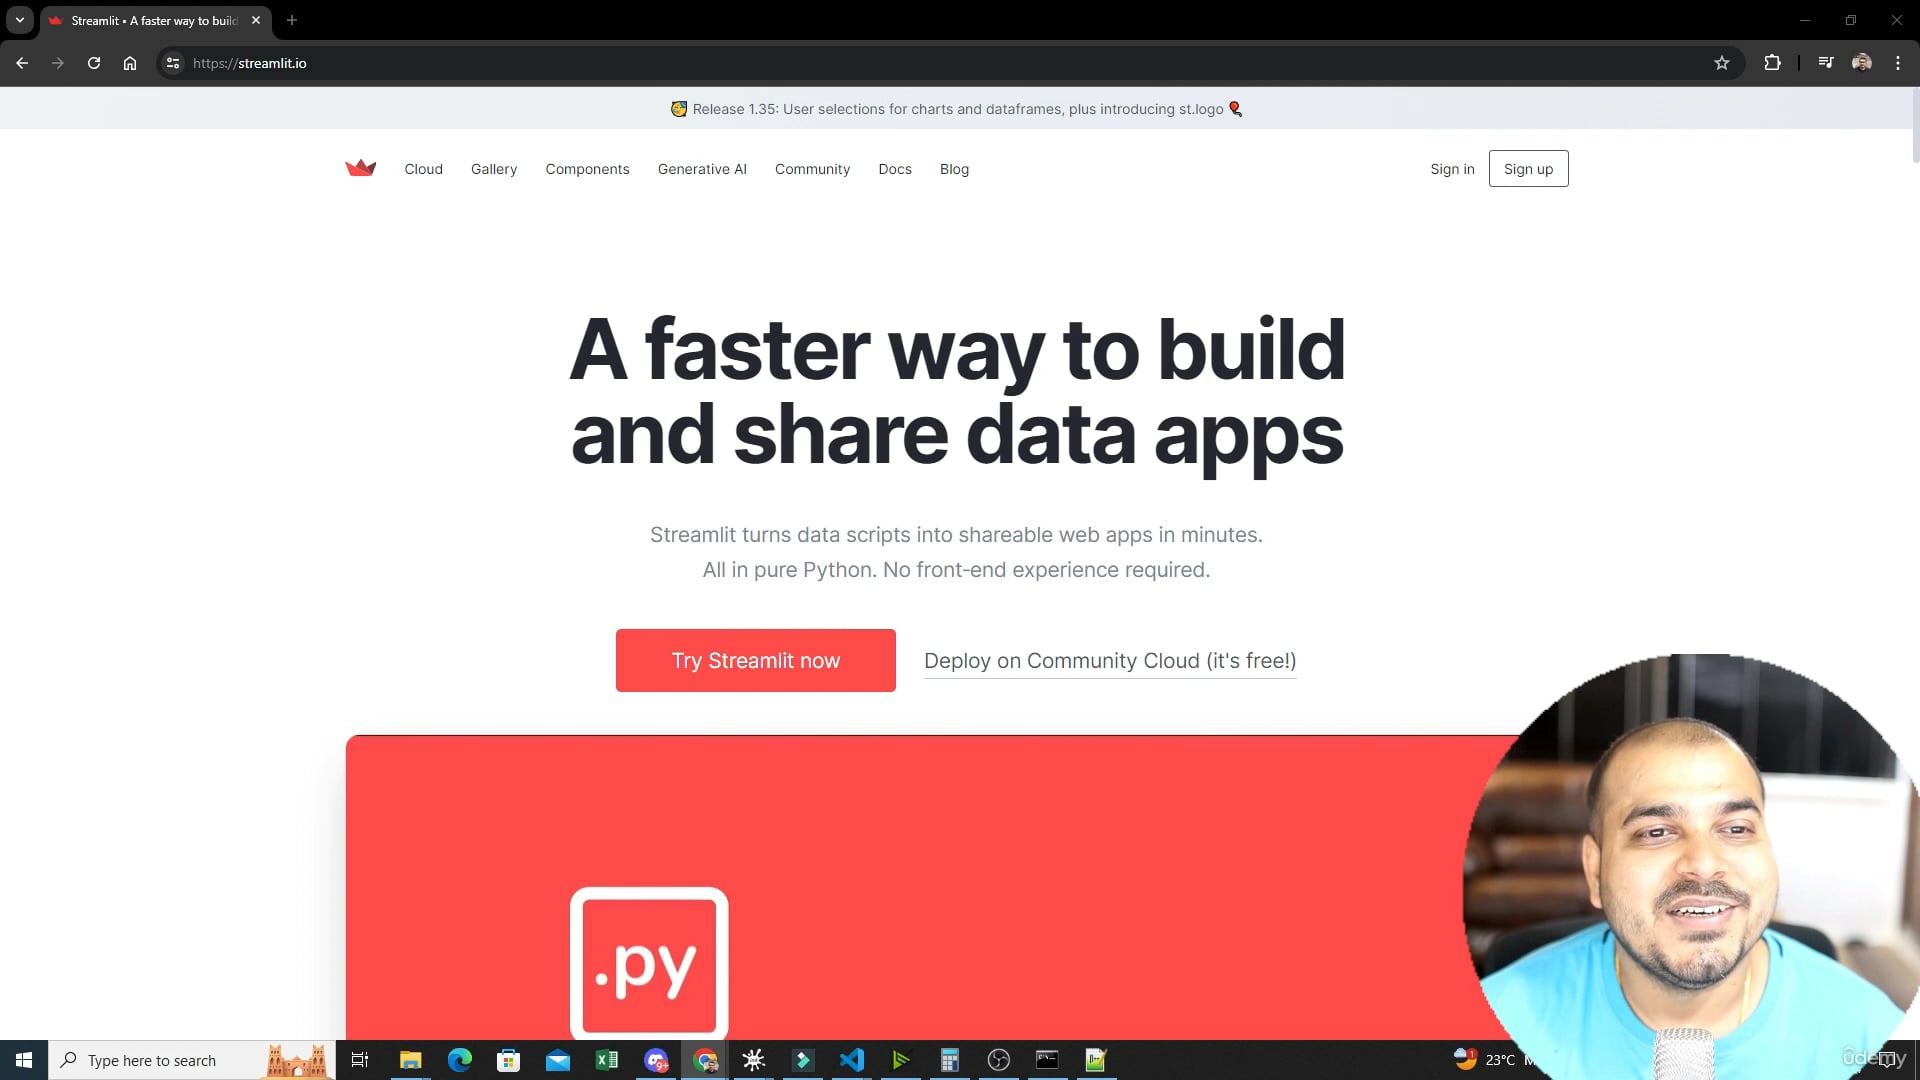
Task: Open the Chrome profile avatar
Action: [x=1862, y=63]
